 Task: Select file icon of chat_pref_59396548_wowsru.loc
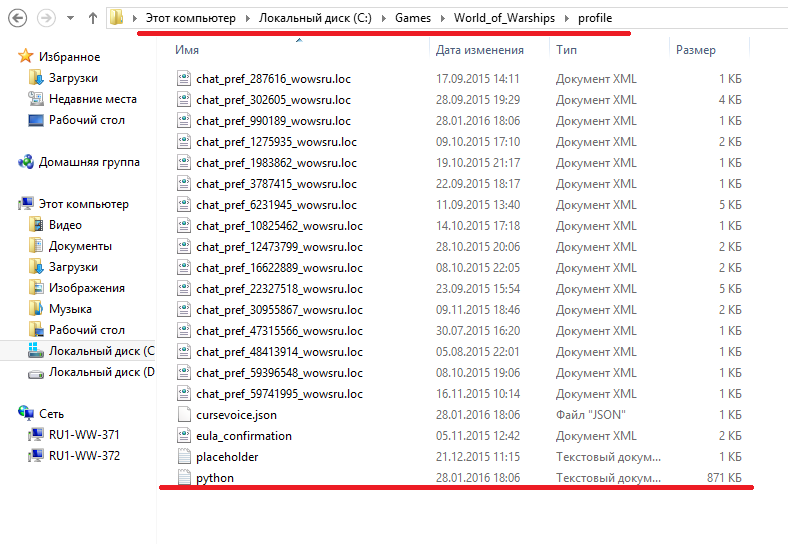184,373
